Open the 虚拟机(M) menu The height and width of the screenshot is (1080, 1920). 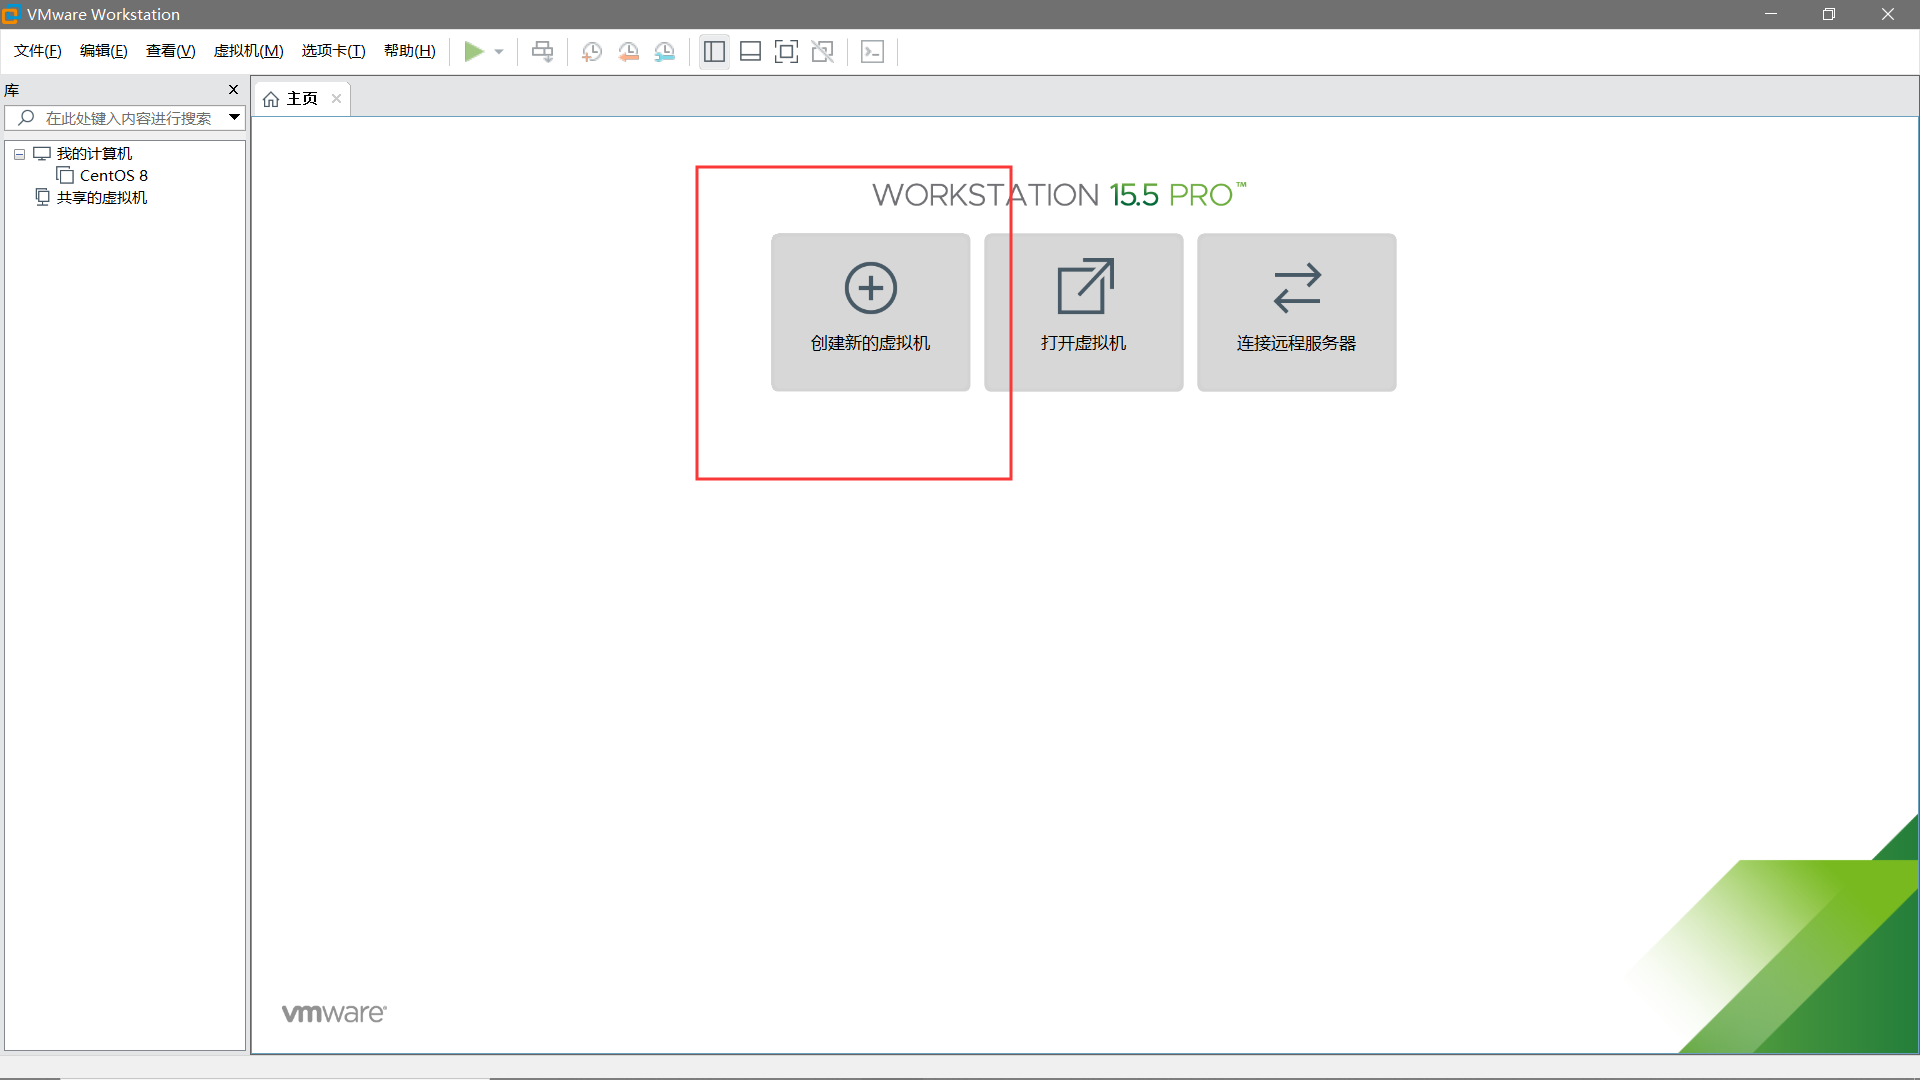[x=248, y=51]
